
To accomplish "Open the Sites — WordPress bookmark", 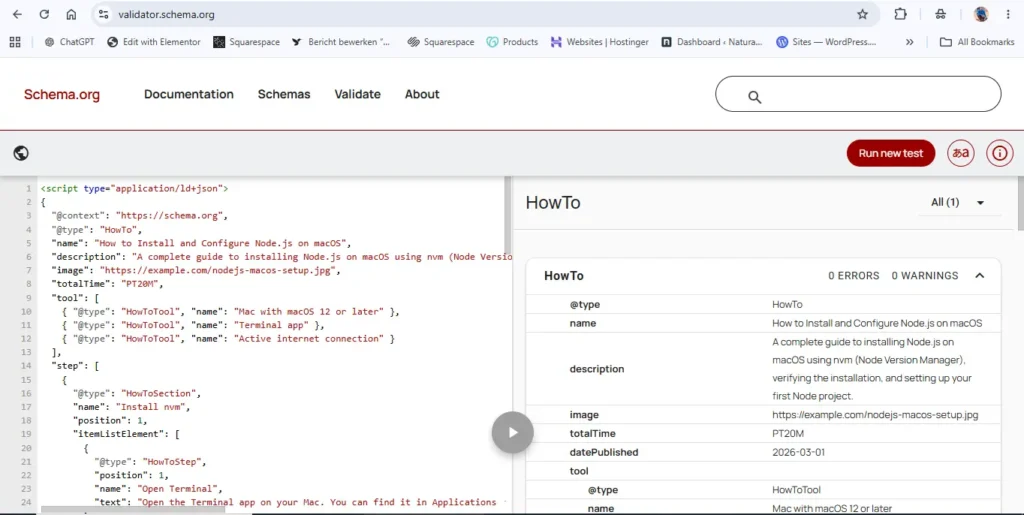I will point(826,42).
